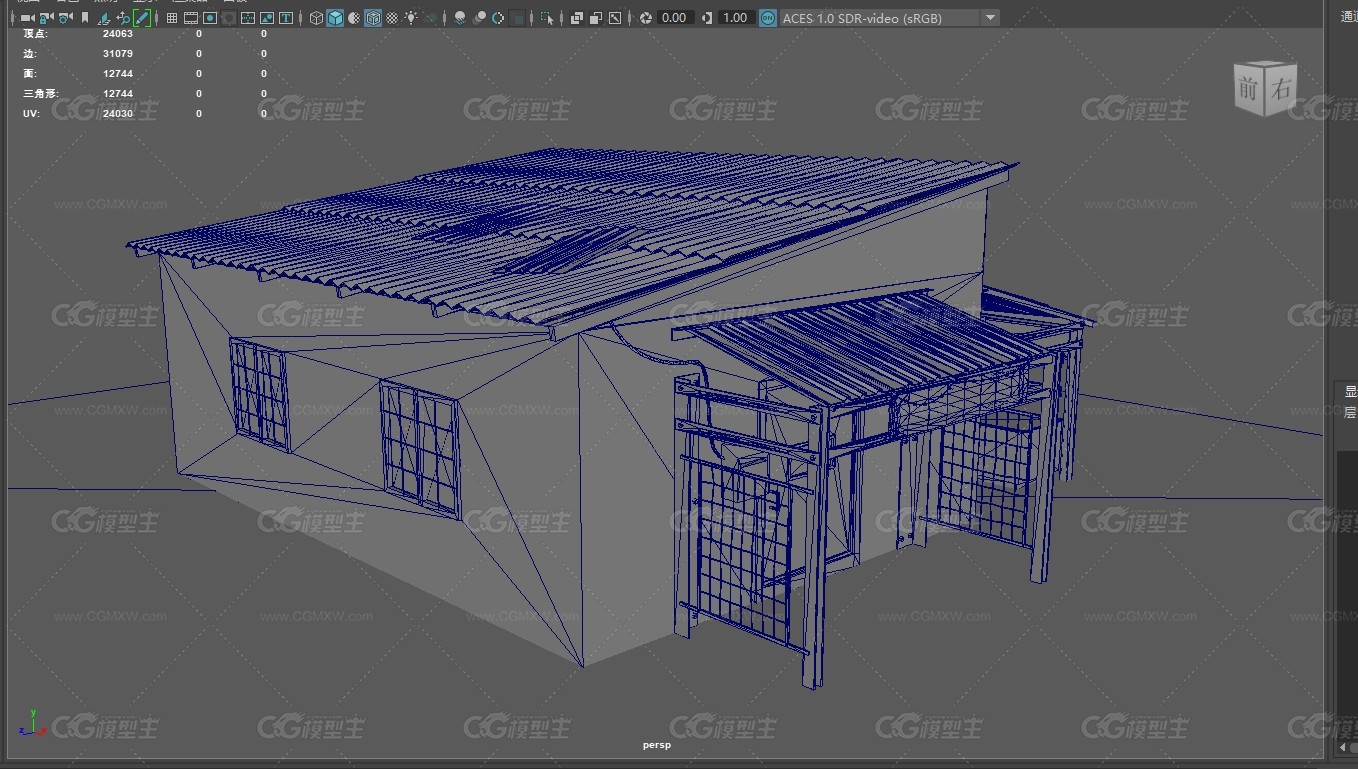Toggle 2D Pan/Zoom icon
The width and height of the screenshot is (1358, 769).
pos(123,18)
